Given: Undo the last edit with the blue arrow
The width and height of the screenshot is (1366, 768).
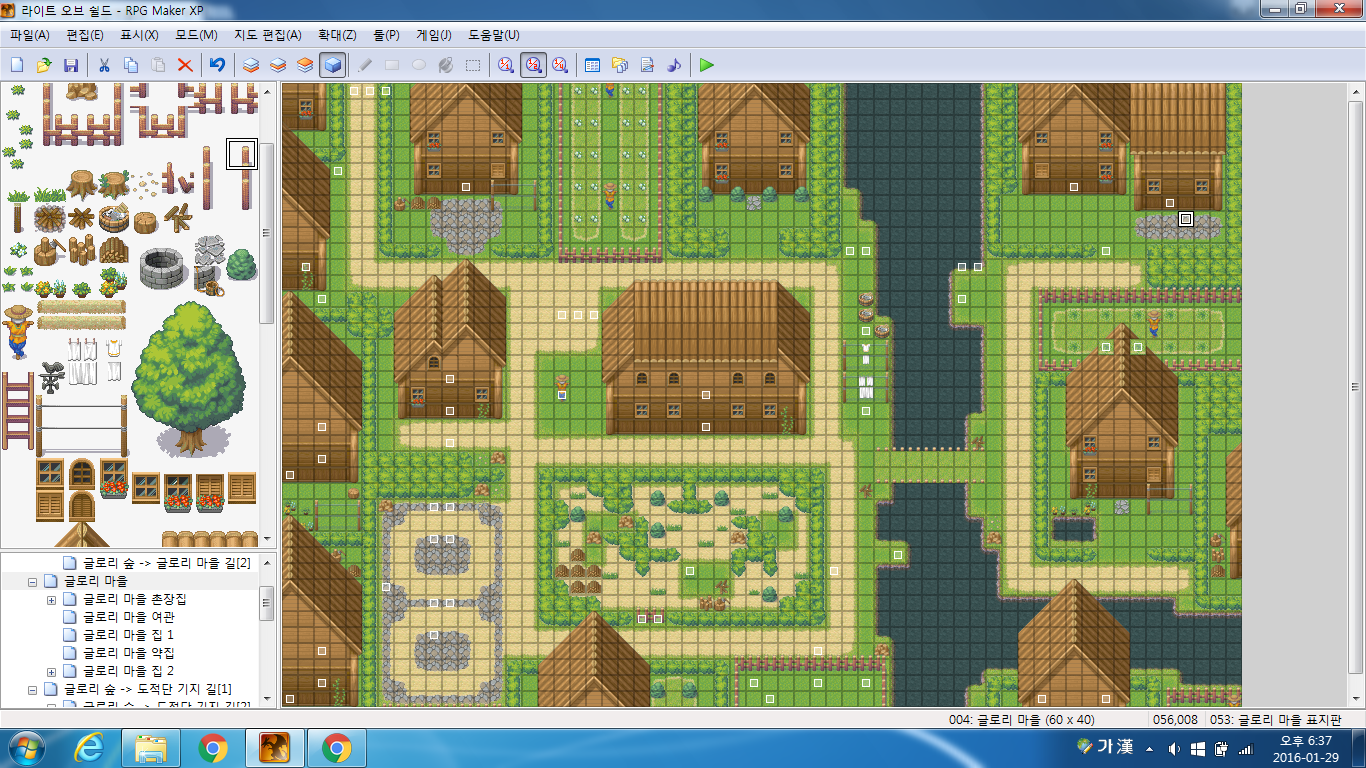Looking at the screenshot, I should coord(217,65).
